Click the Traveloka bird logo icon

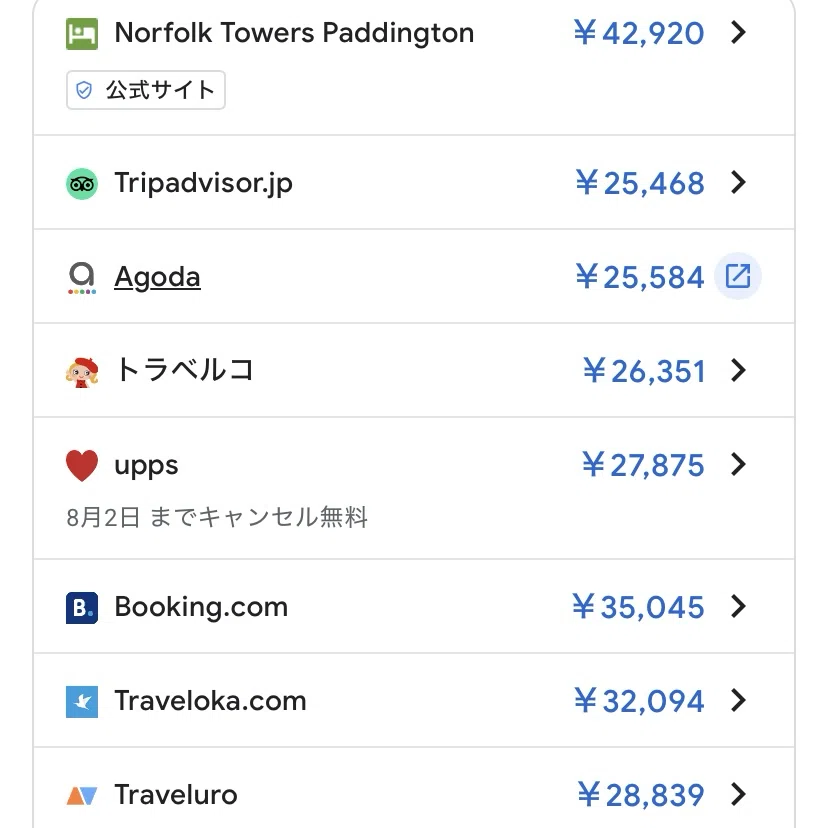(82, 702)
